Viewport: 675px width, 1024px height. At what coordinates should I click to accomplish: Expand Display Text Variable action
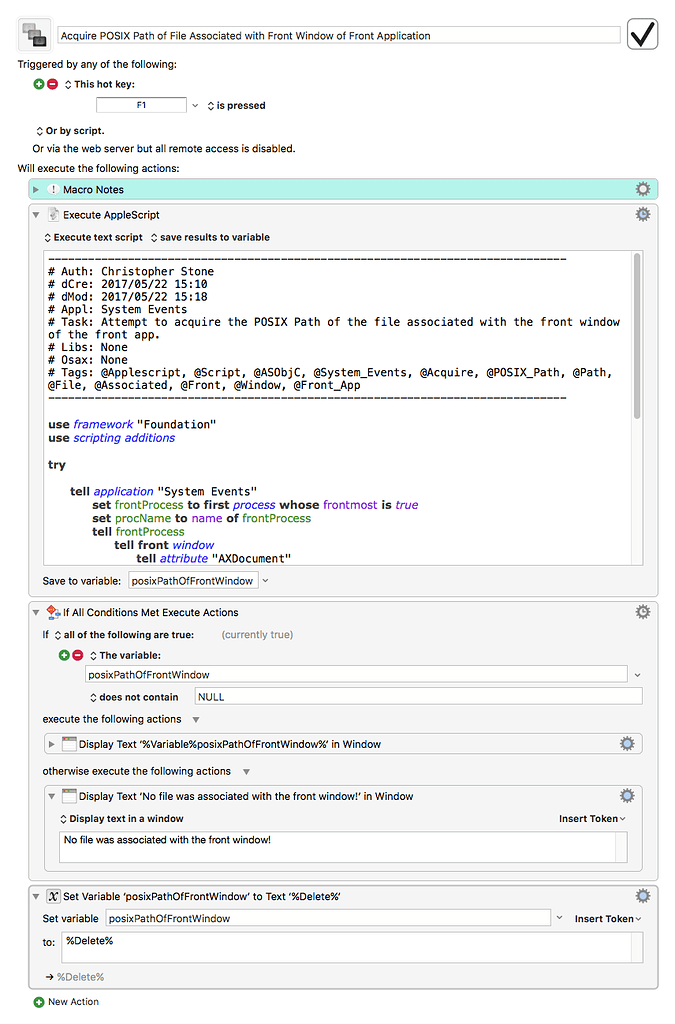pos(52,744)
